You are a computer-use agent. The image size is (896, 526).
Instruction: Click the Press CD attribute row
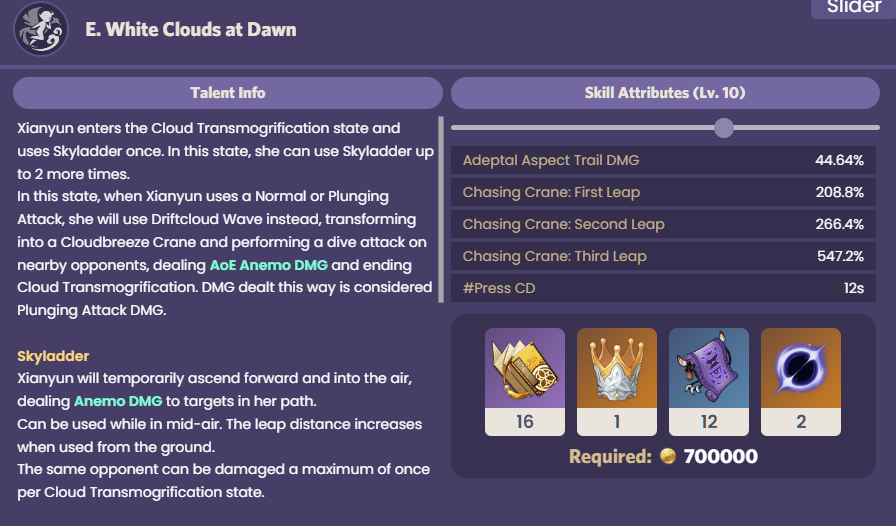coord(663,288)
